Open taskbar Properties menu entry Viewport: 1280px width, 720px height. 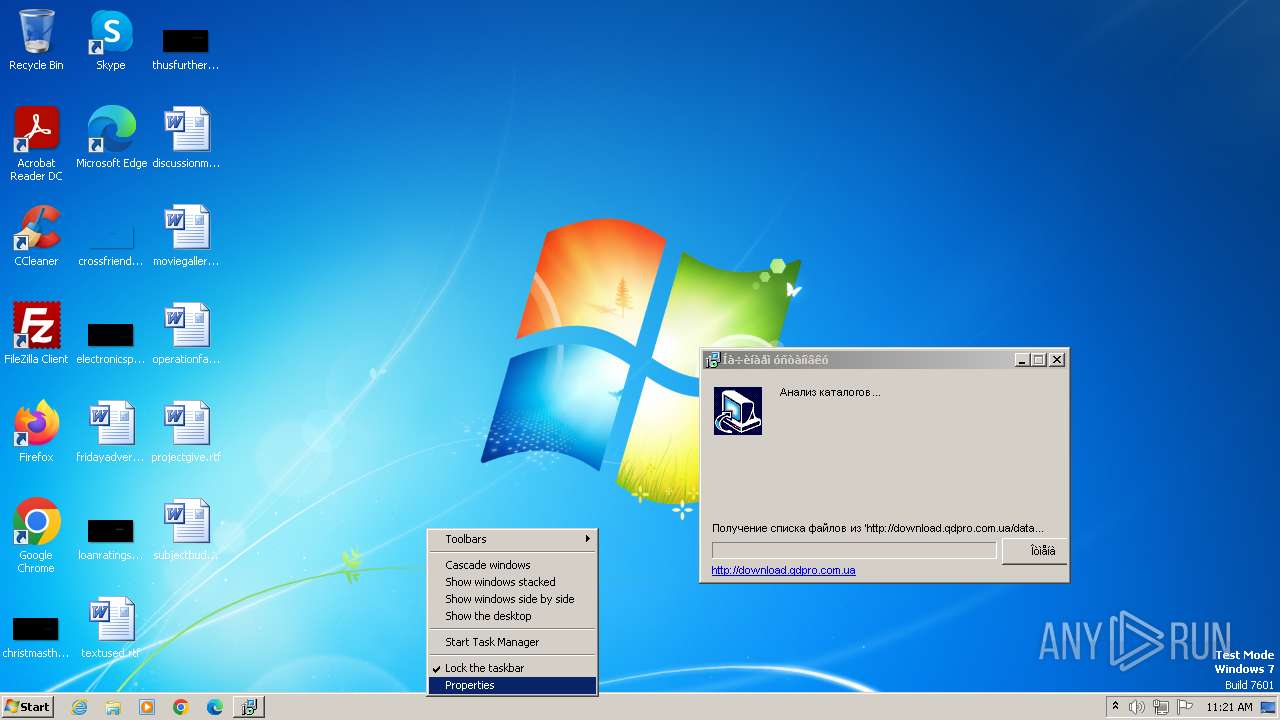(512, 685)
